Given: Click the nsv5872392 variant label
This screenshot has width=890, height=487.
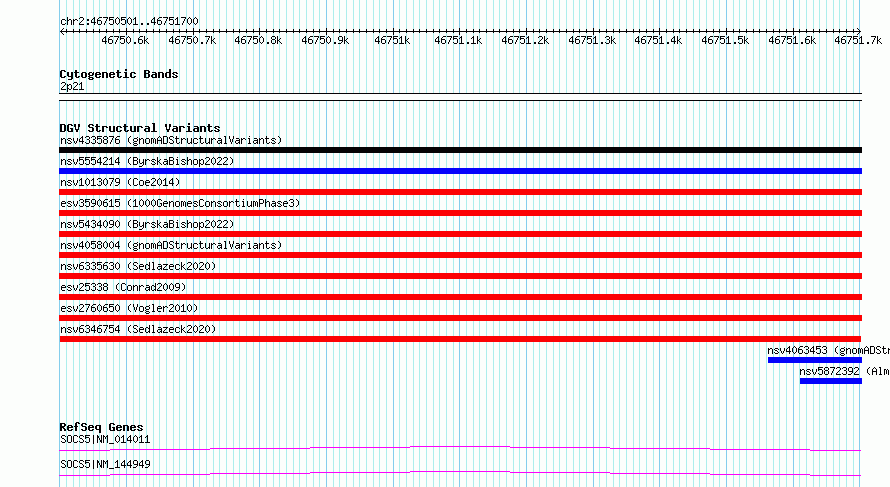Looking at the screenshot, I should click(844, 371).
